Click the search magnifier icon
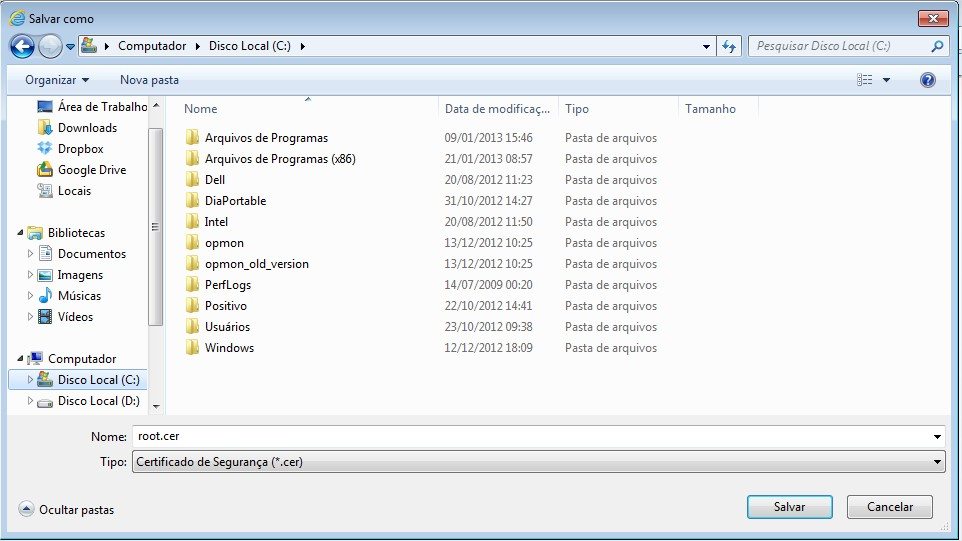The image size is (962, 541). tap(937, 46)
